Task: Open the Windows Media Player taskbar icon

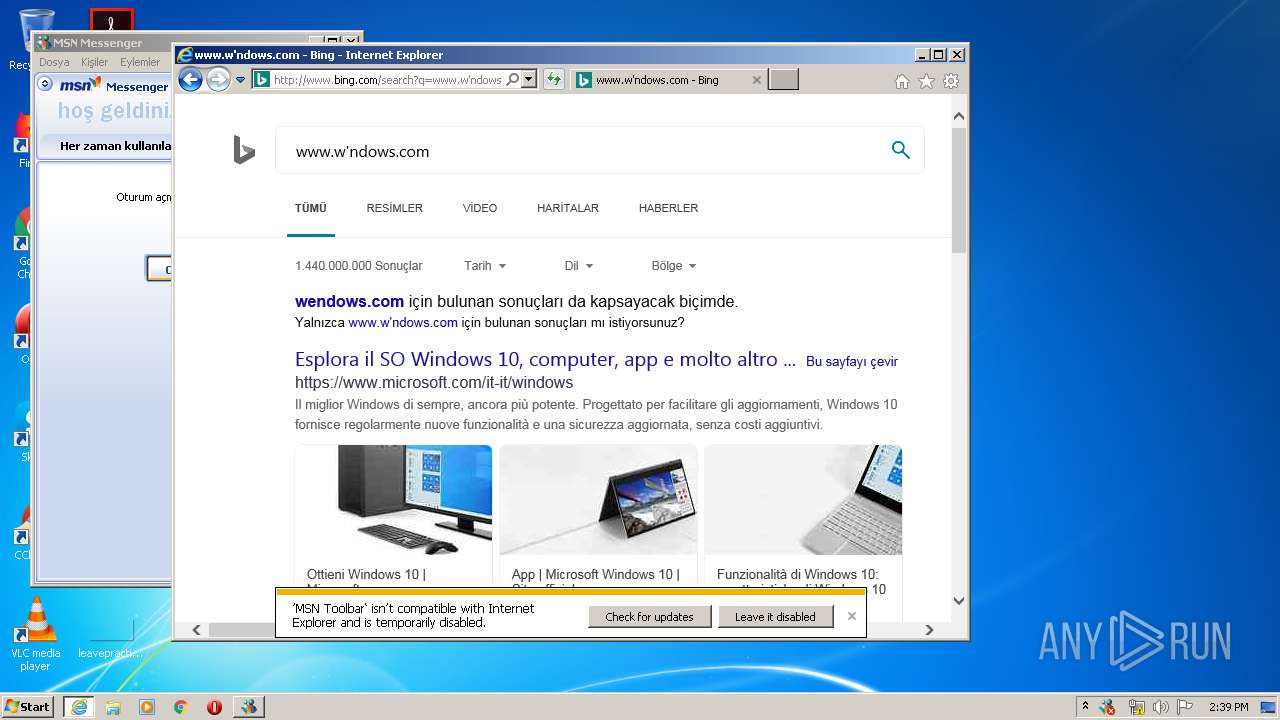Action: (147, 707)
